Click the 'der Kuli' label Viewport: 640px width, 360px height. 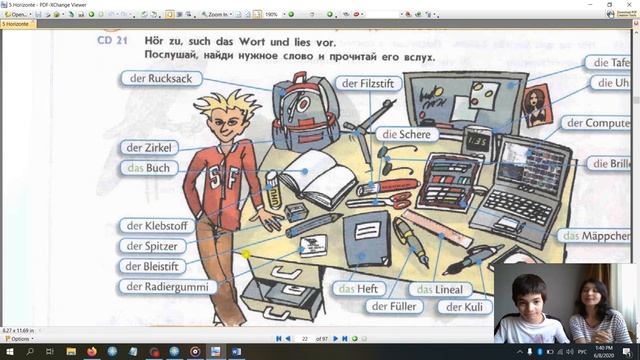(464, 307)
